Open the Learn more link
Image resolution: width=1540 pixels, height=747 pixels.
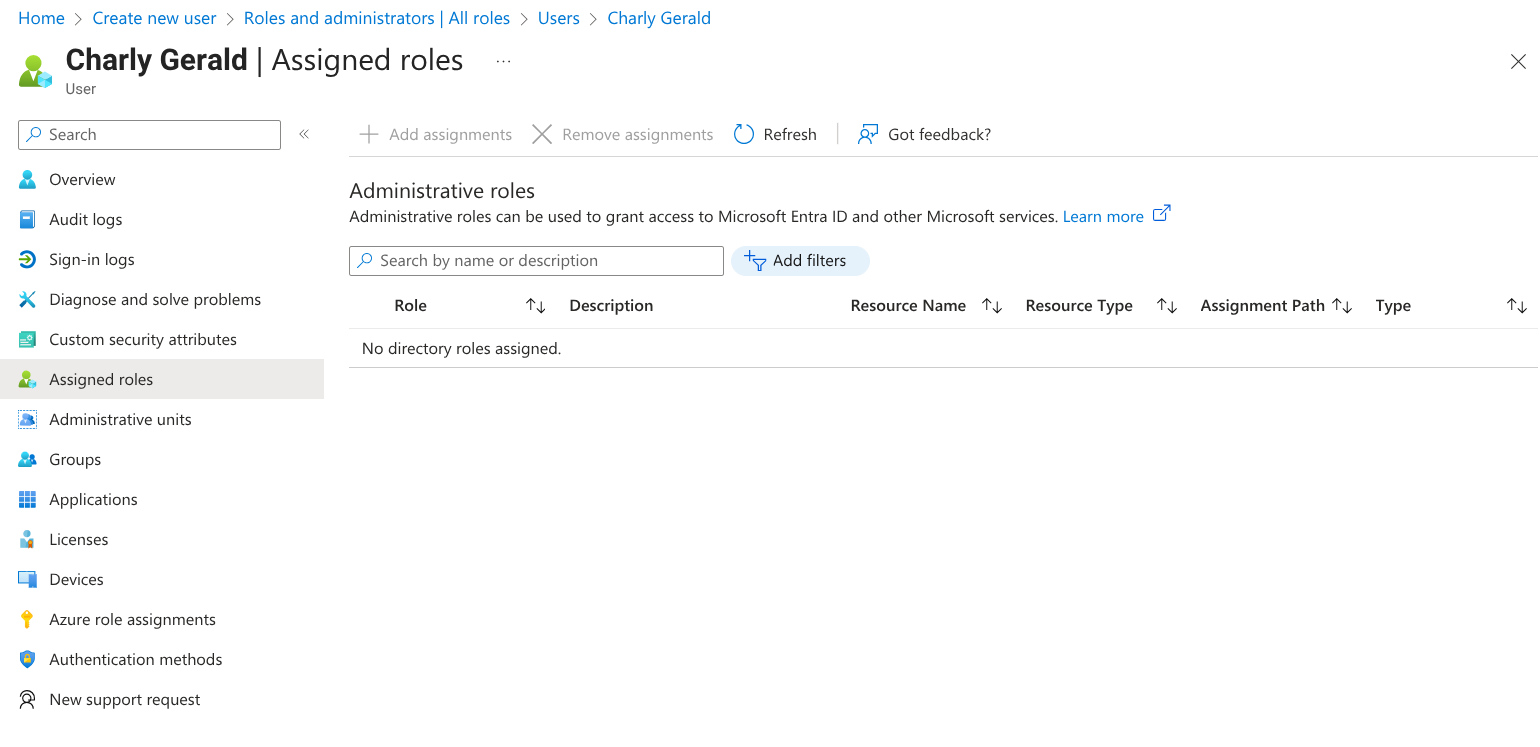[1103, 216]
